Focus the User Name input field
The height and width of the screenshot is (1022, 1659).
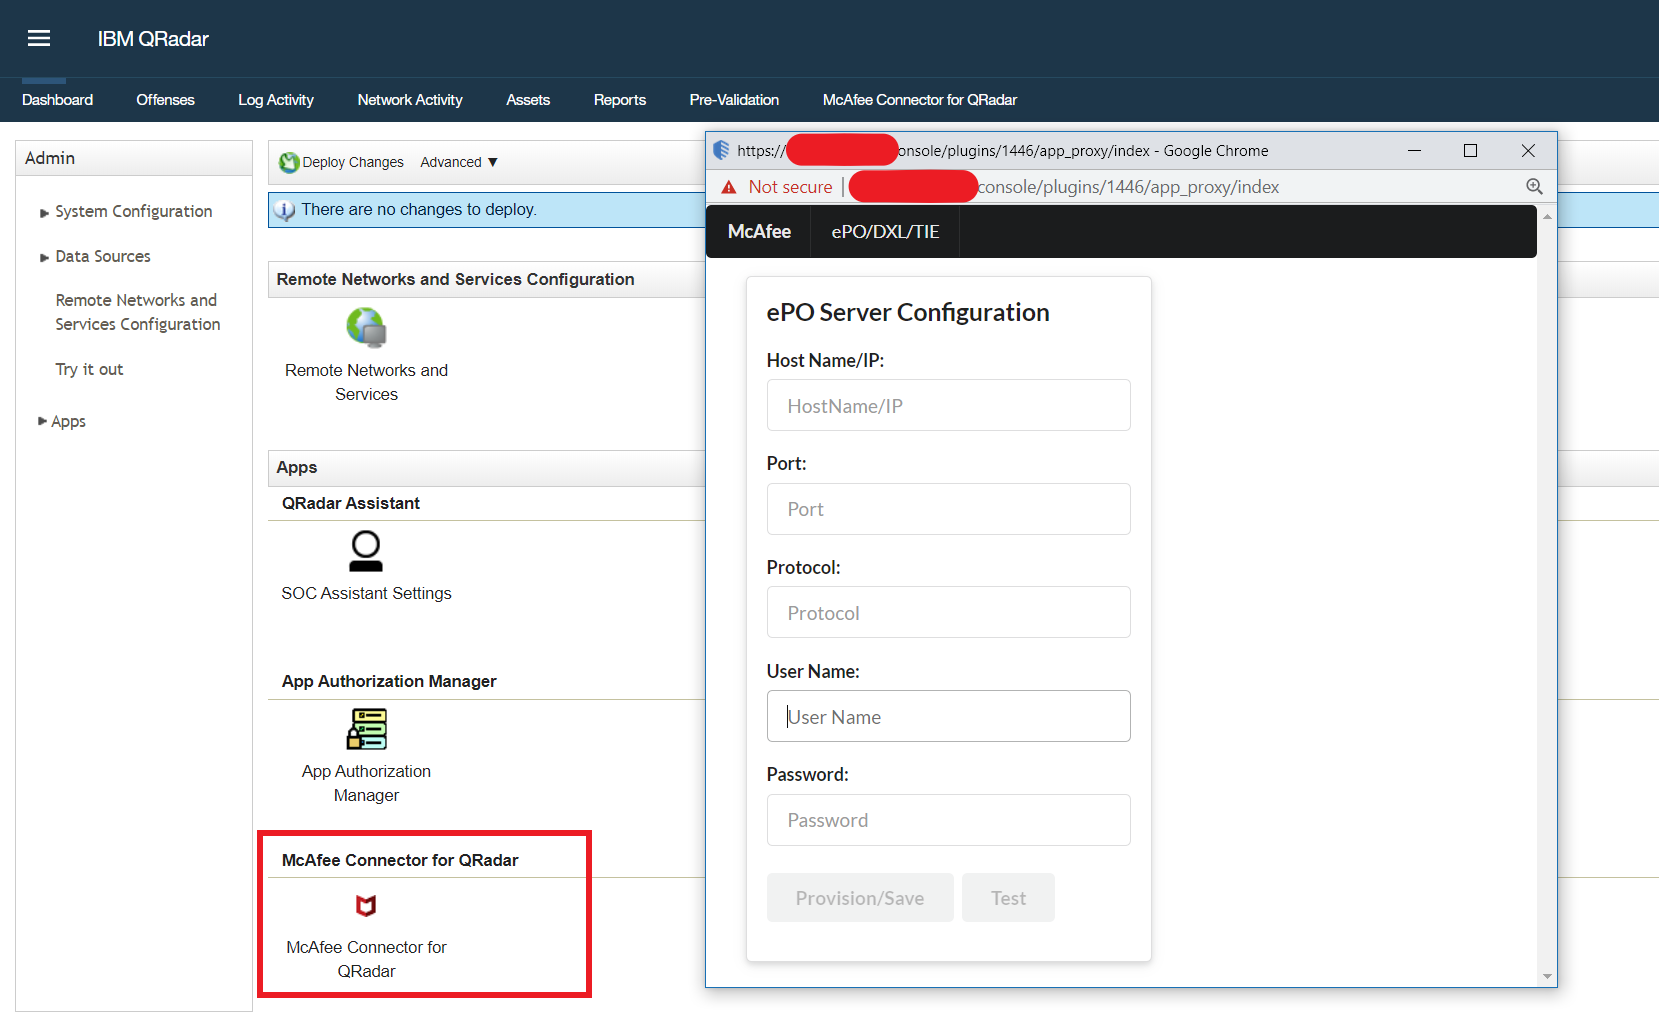[948, 716]
